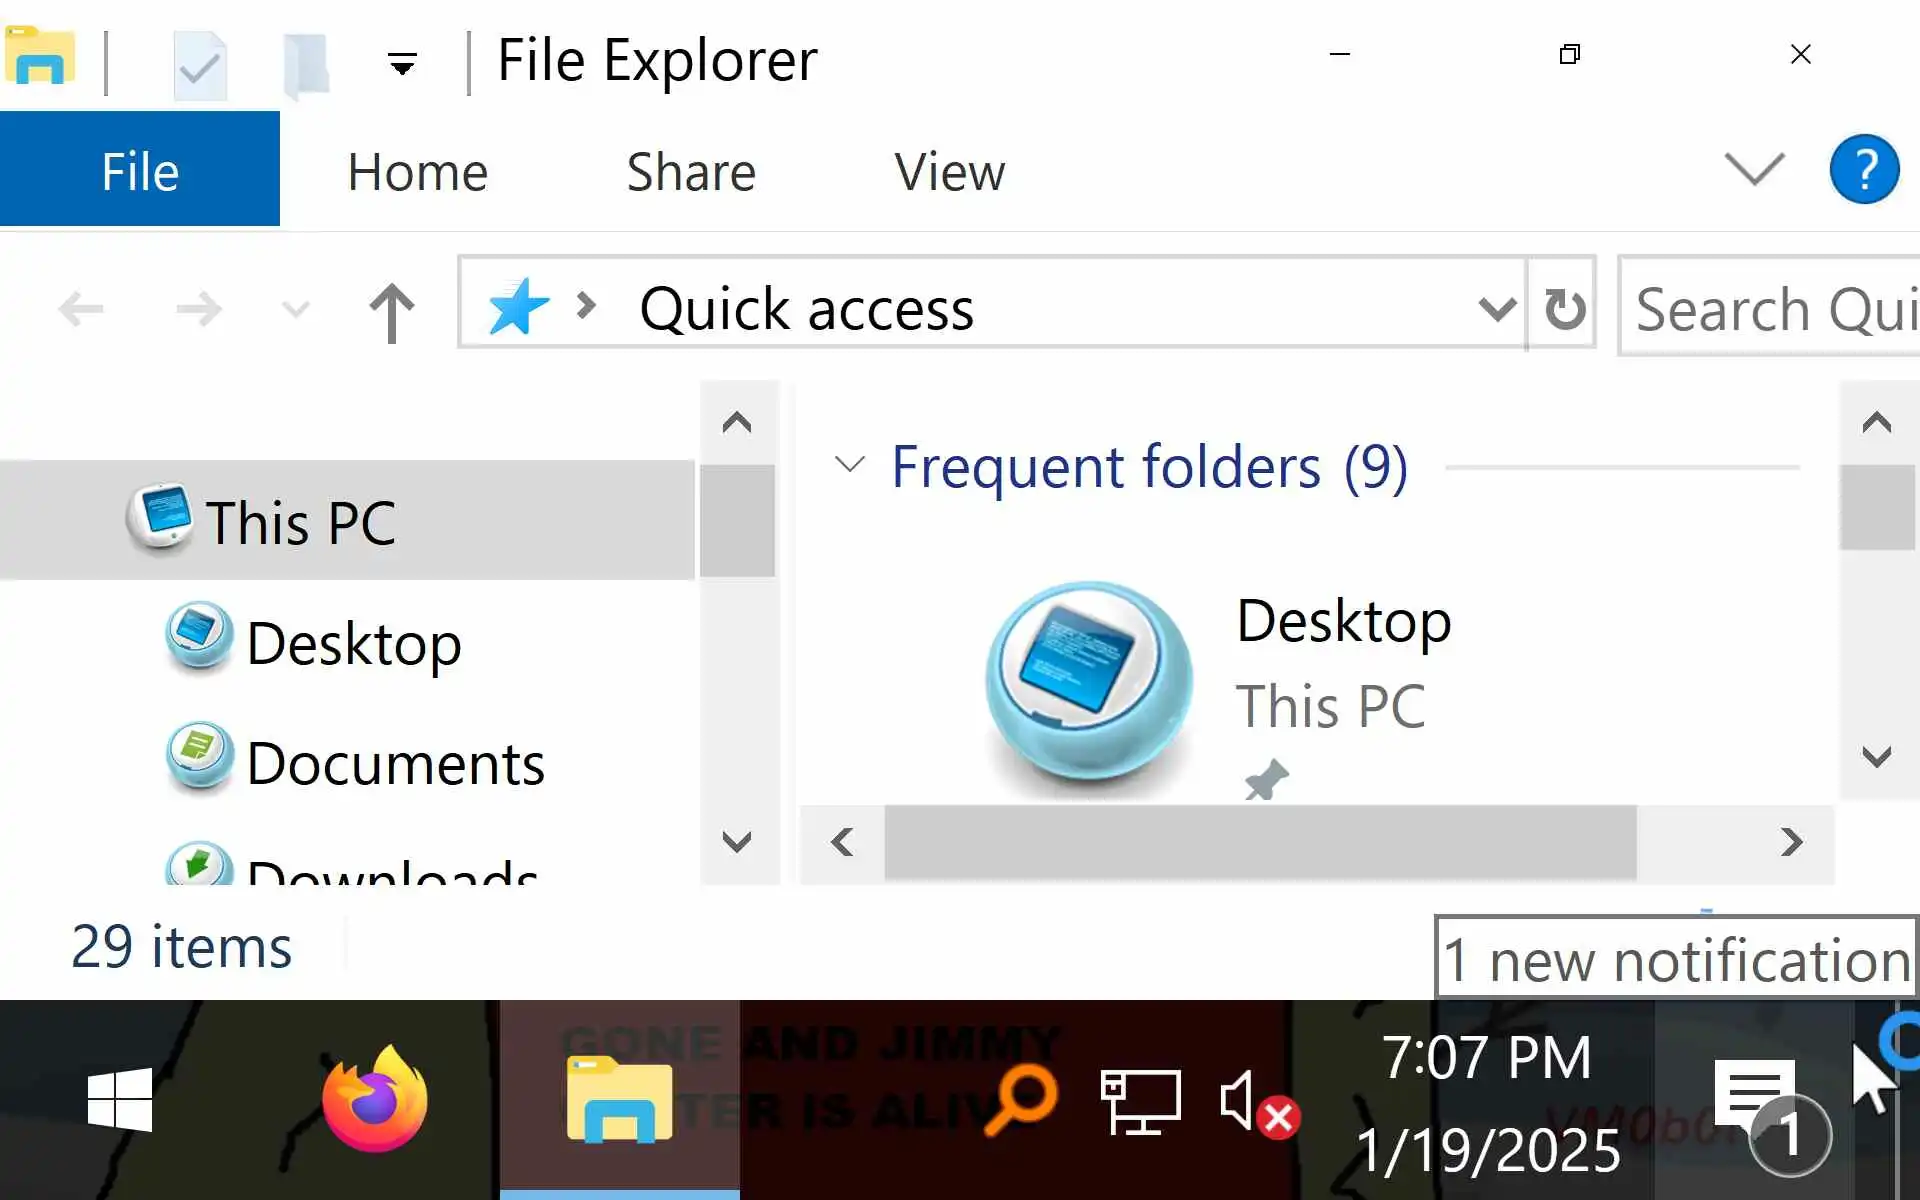Collapse the Frequent folders group

click(849, 465)
